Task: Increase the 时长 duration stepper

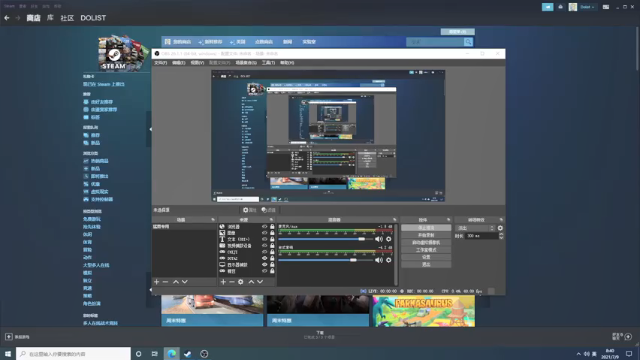Action: point(501,234)
